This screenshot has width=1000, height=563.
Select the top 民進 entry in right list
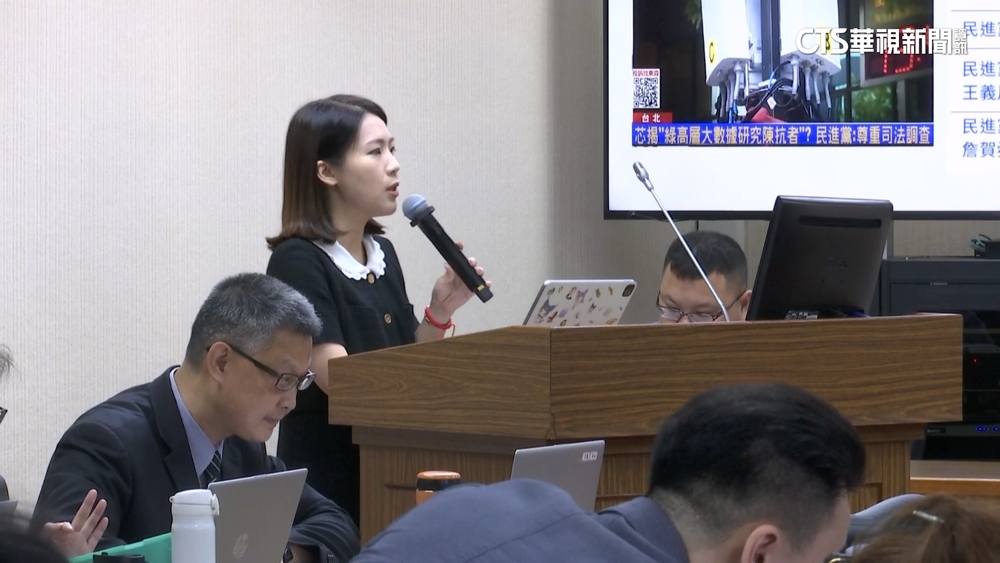pyautogui.click(x=980, y=29)
